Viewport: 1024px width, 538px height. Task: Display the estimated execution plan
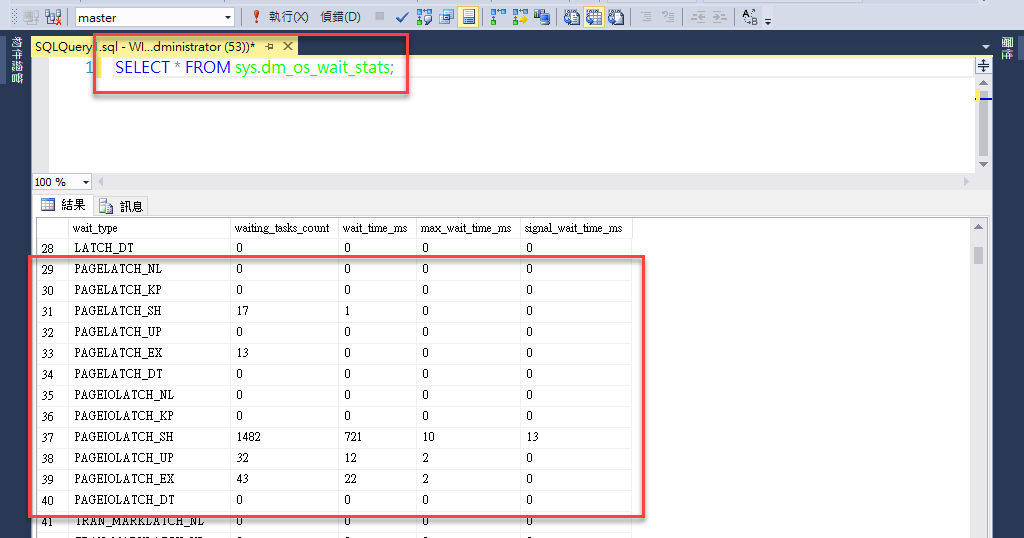(x=424, y=17)
